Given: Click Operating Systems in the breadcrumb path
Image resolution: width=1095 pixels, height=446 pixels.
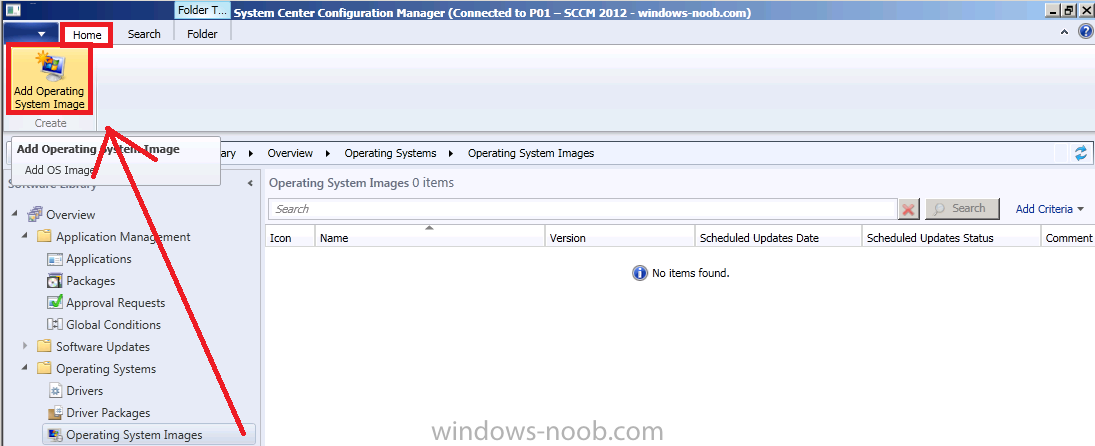Looking at the screenshot, I should (390, 153).
